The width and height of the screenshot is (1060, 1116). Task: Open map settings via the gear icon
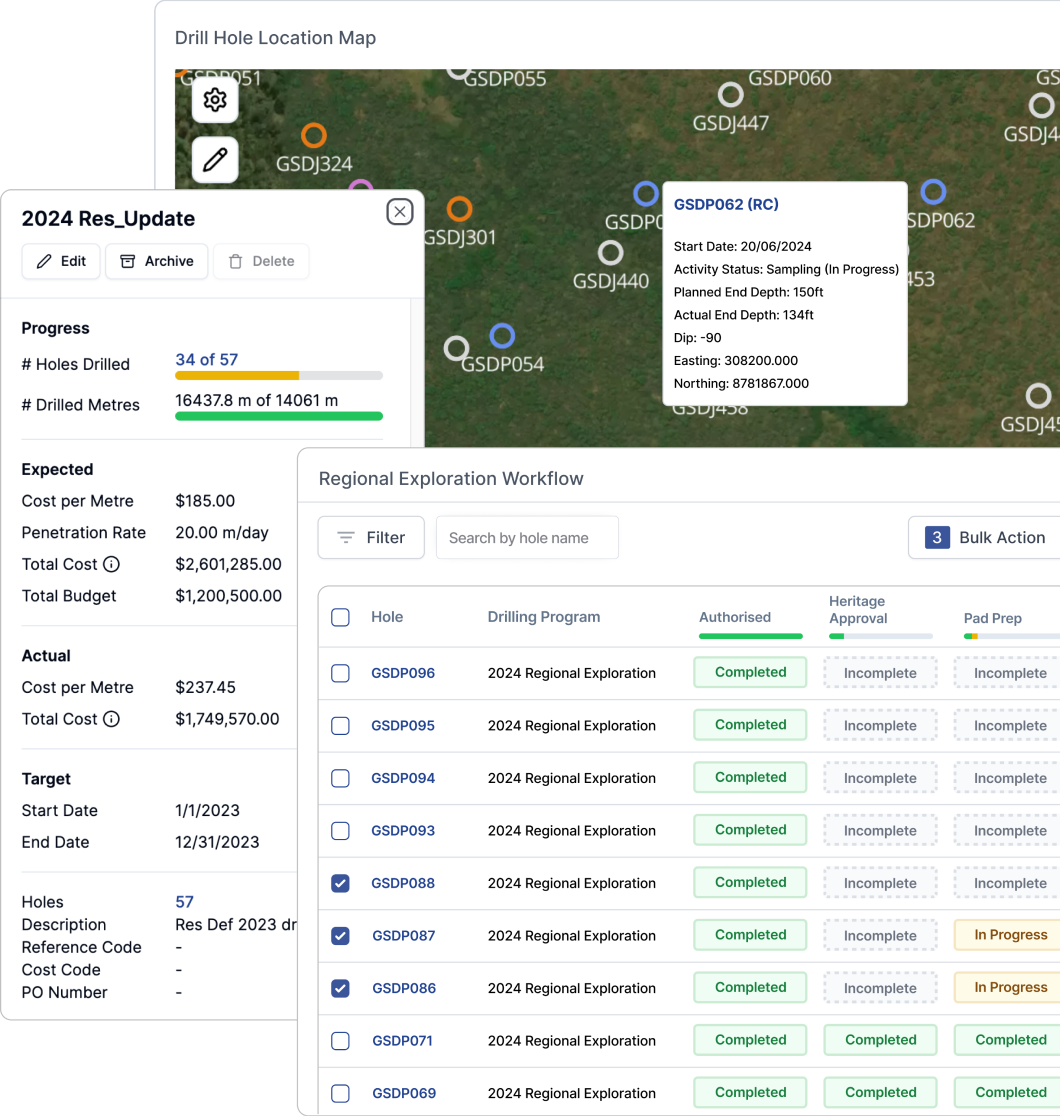pyautogui.click(x=215, y=100)
